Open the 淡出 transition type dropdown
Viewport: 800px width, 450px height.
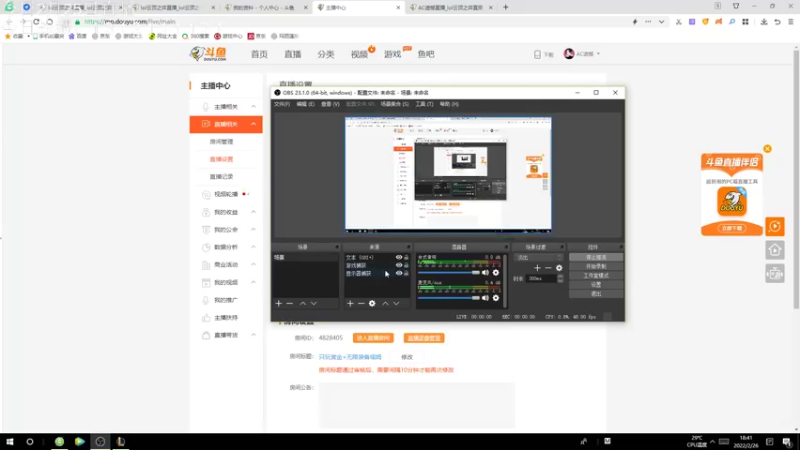click(538, 258)
